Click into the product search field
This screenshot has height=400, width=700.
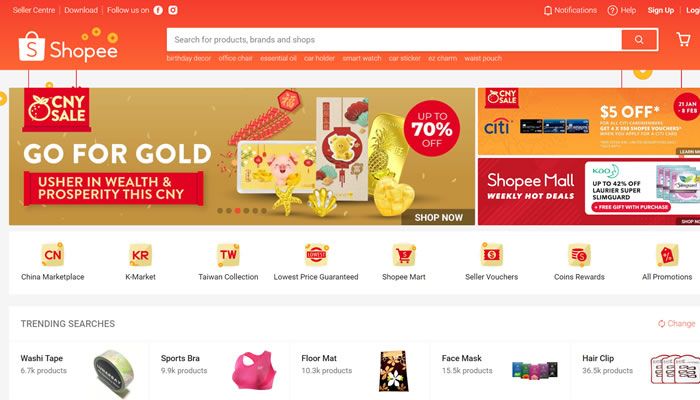(394, 40)
